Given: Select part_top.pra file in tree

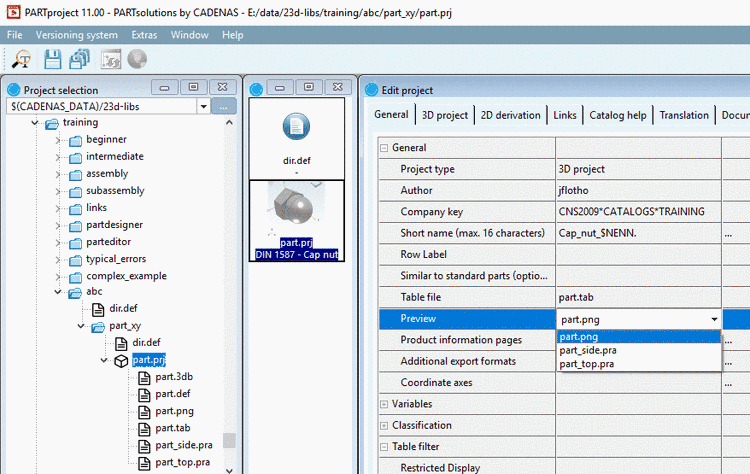Looking at the screenshot, I should click(x=183, y=463).
